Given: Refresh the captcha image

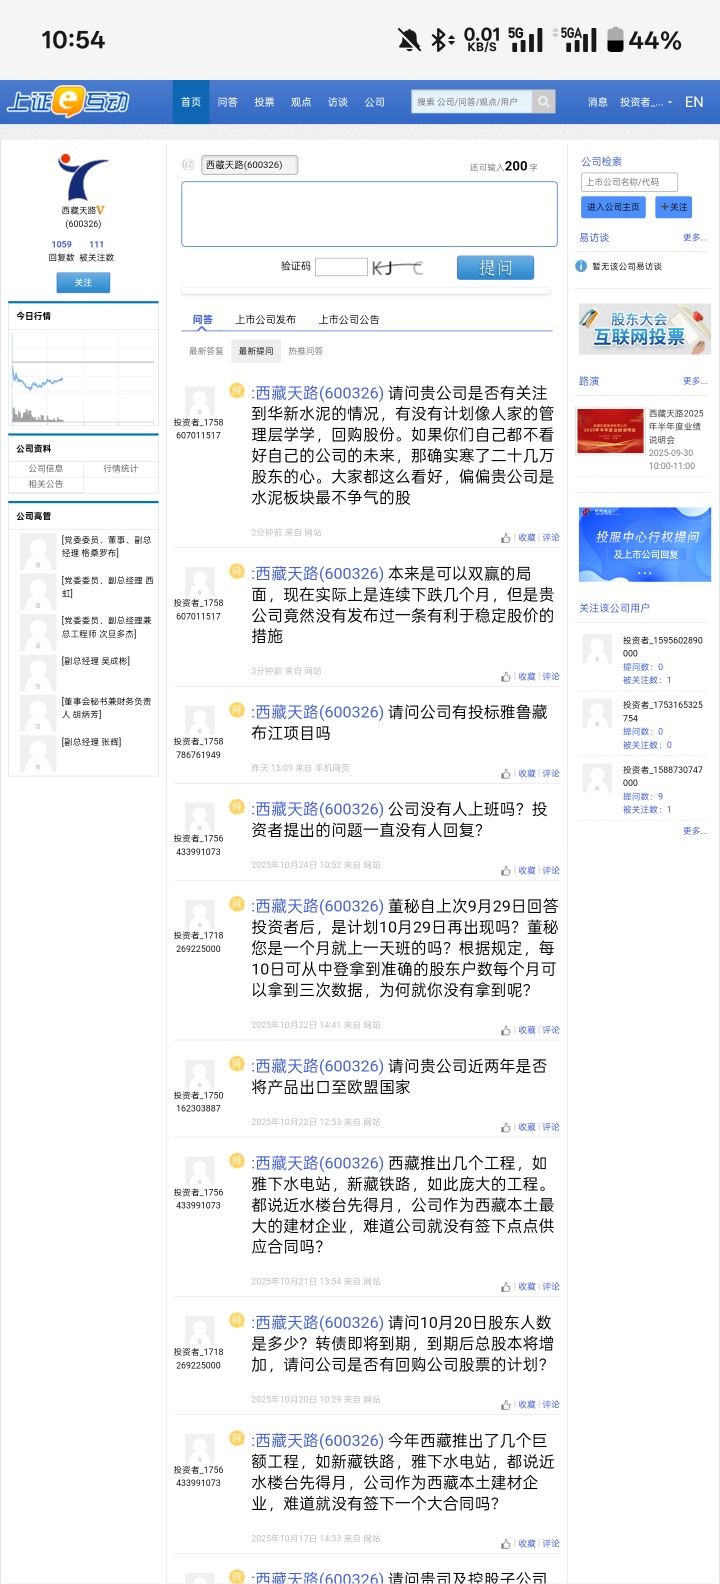Looking at the screenshot, I should pos(398,267).
